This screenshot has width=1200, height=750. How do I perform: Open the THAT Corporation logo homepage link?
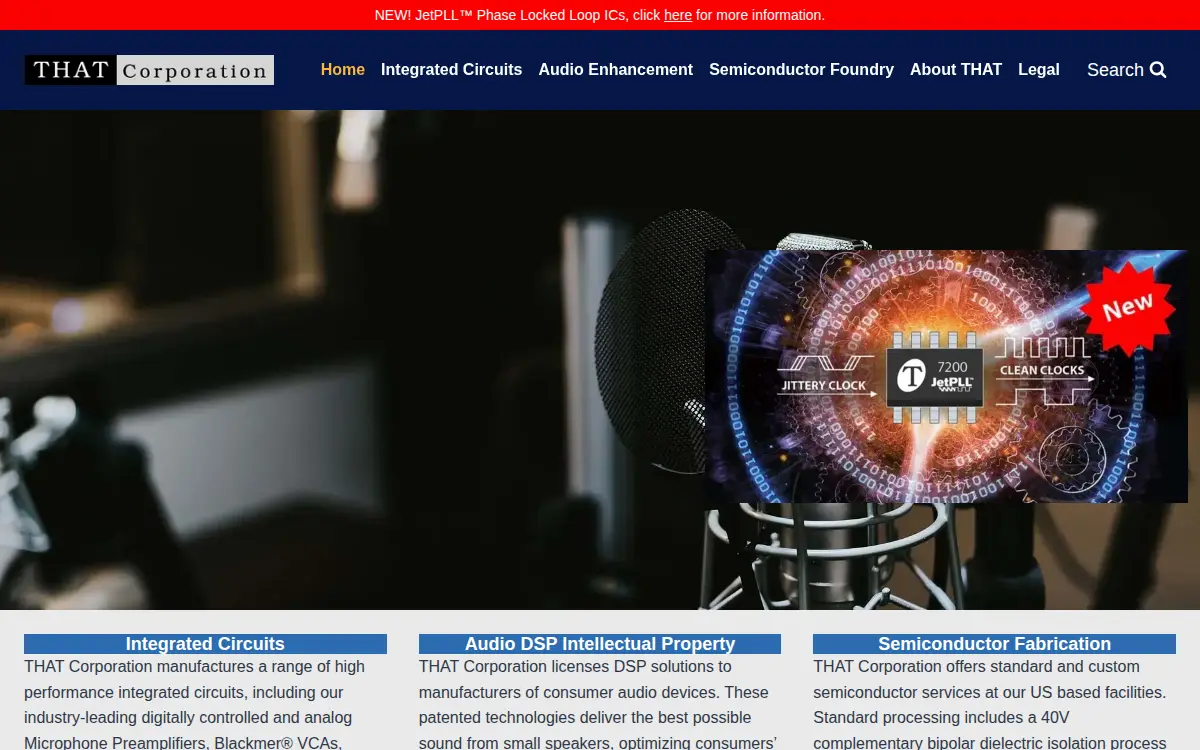149,70
